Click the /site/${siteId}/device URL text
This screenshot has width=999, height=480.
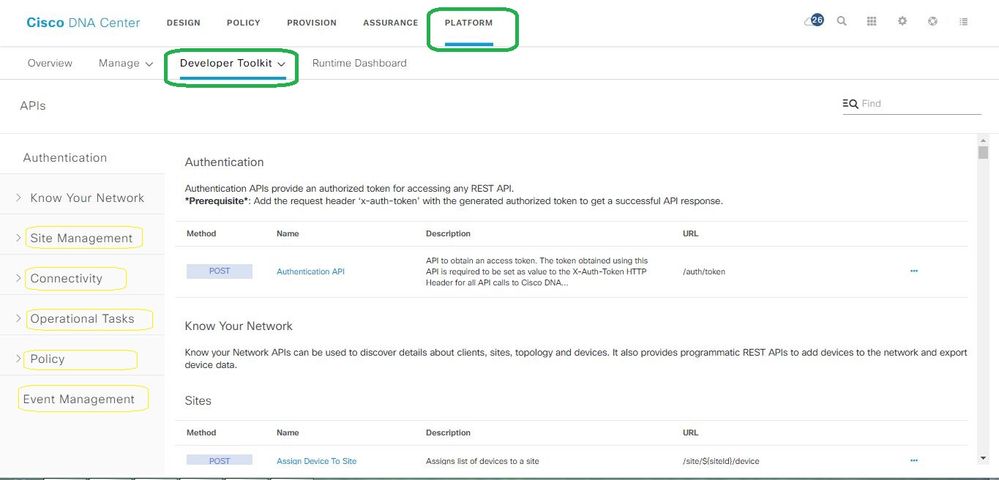tap(721, 461)
